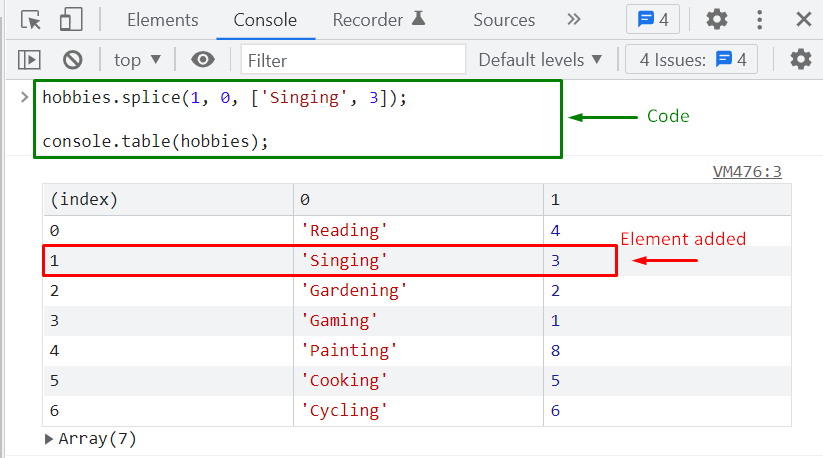The image size is (823, 458).
Task: Click the value 4 in Reading row
Action: click(555, 231)
